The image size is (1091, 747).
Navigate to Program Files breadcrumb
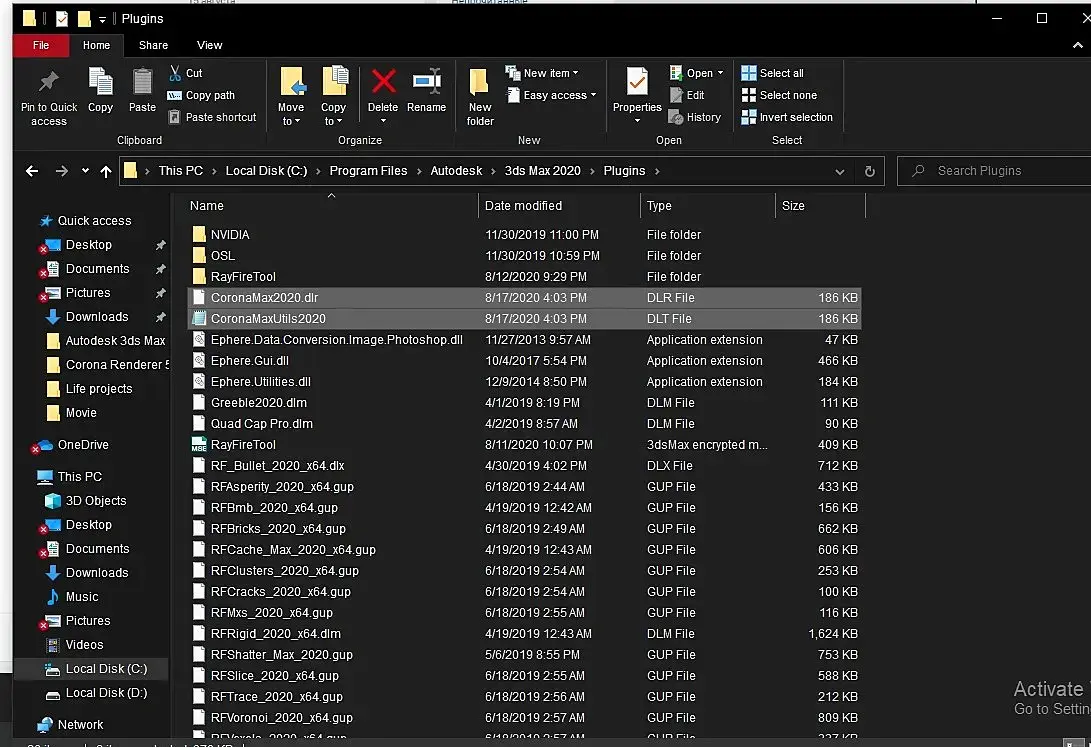pos(368,171)
